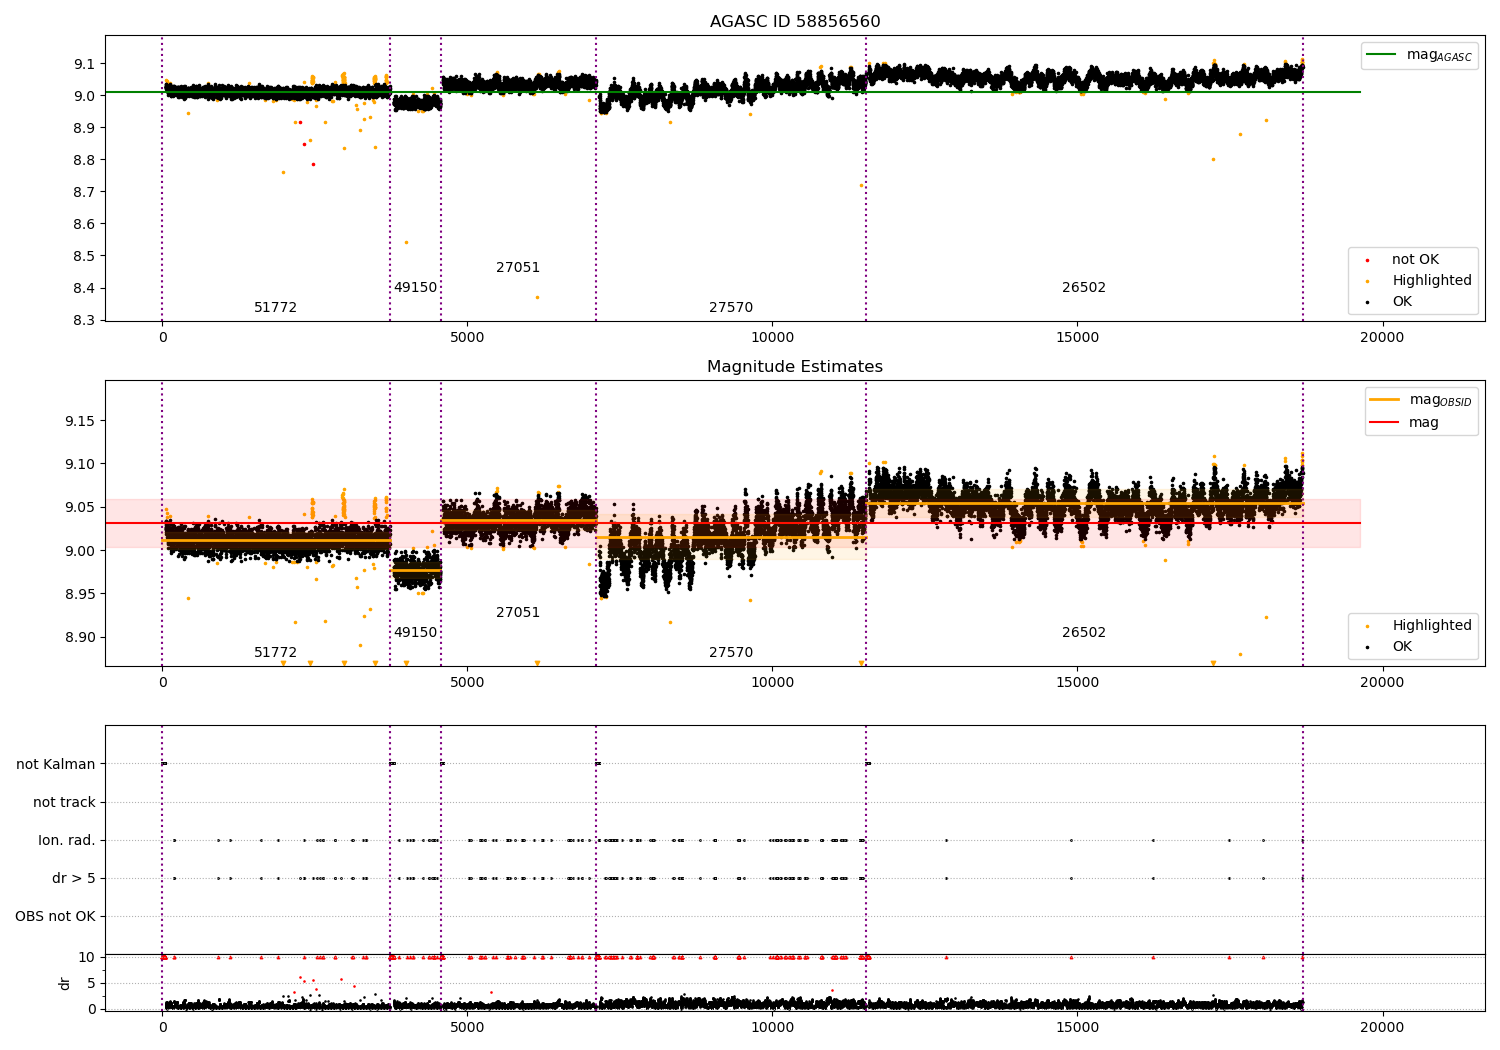Select the red 'mag' legend entry
1500x1050 pixels.
[1405, 423]
